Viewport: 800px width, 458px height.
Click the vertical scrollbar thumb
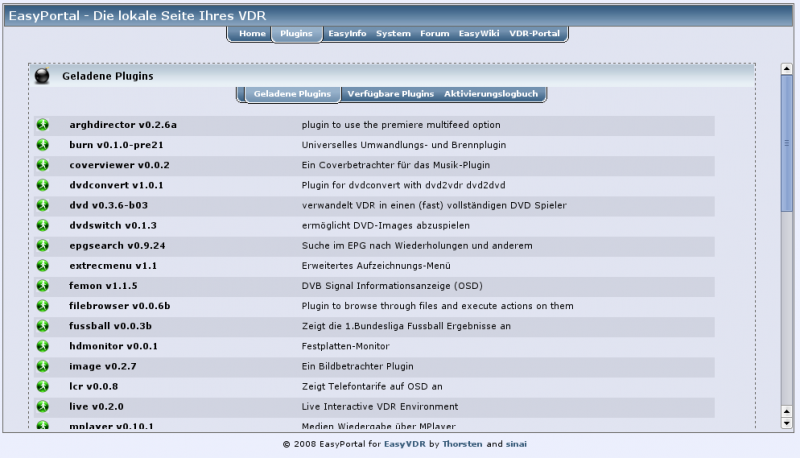786,145
